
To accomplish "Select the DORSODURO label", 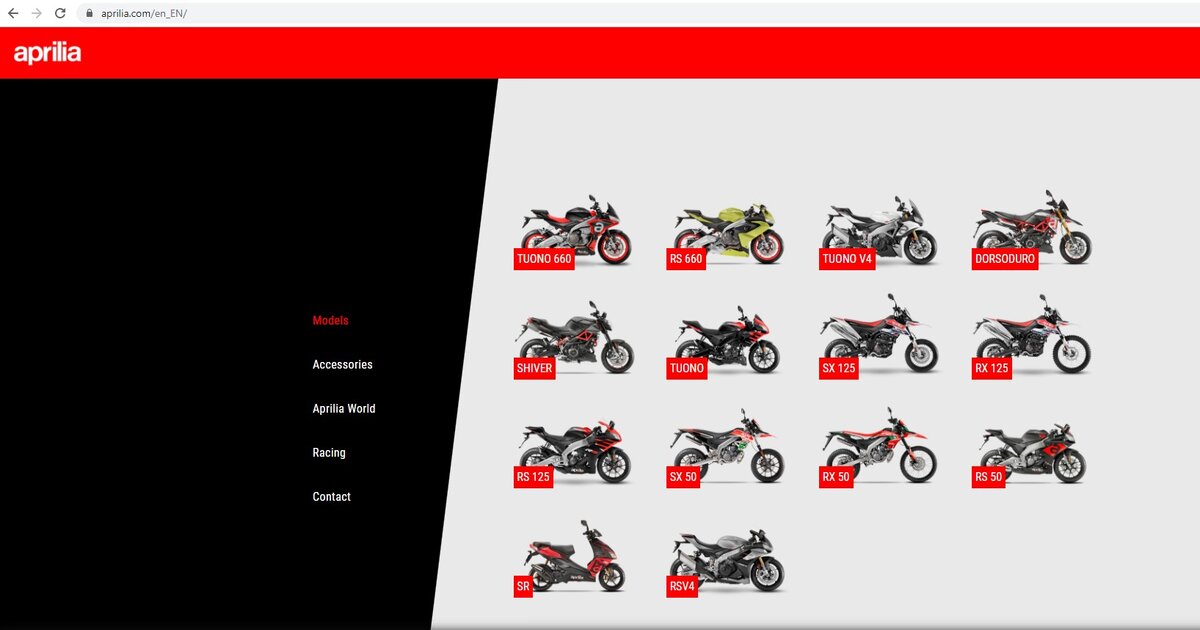I will click(1005, 259).
